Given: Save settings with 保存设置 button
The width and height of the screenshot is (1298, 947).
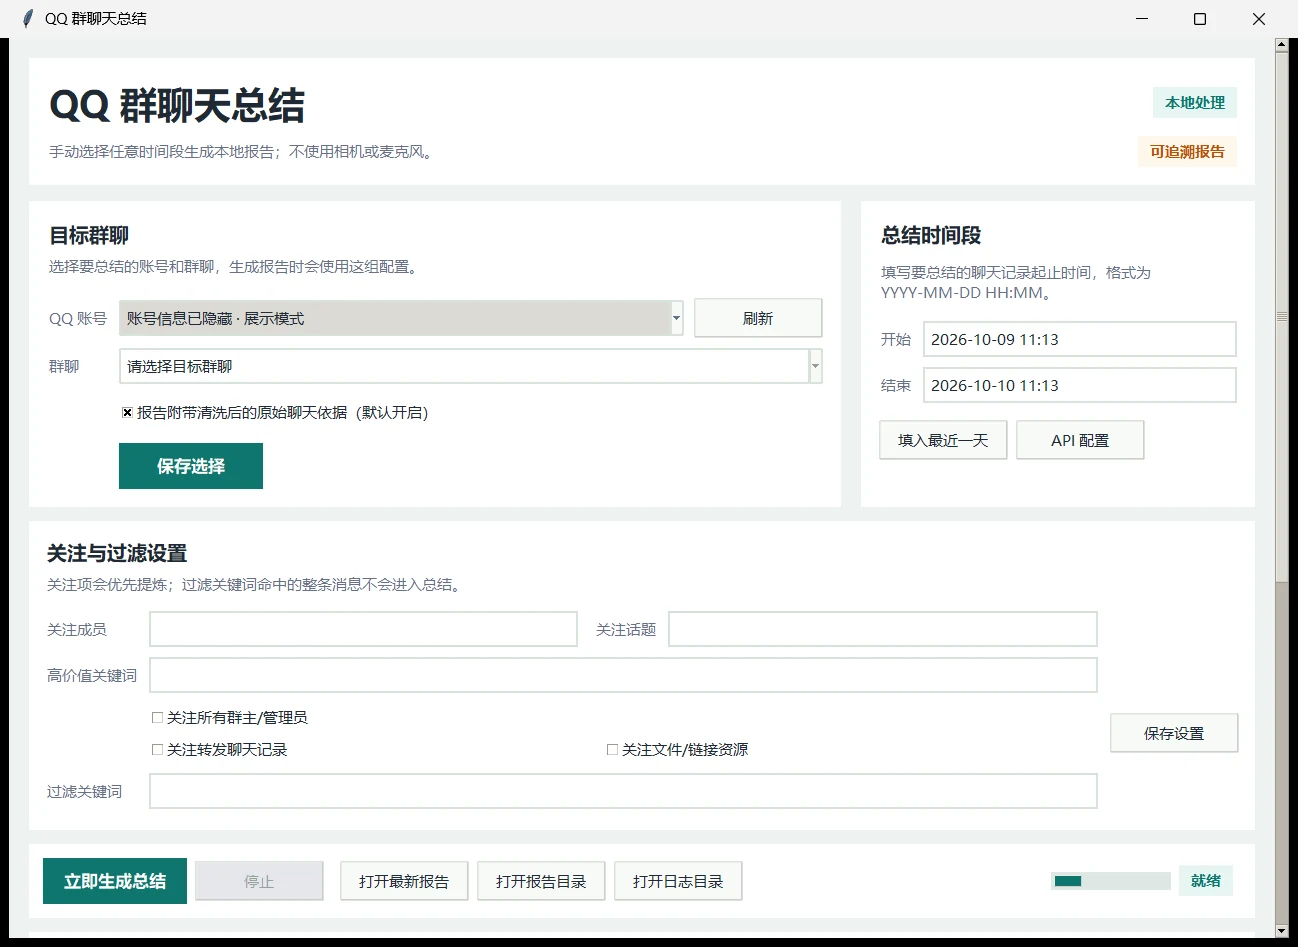Looking at the screenshot, I should click(1174, 733).
